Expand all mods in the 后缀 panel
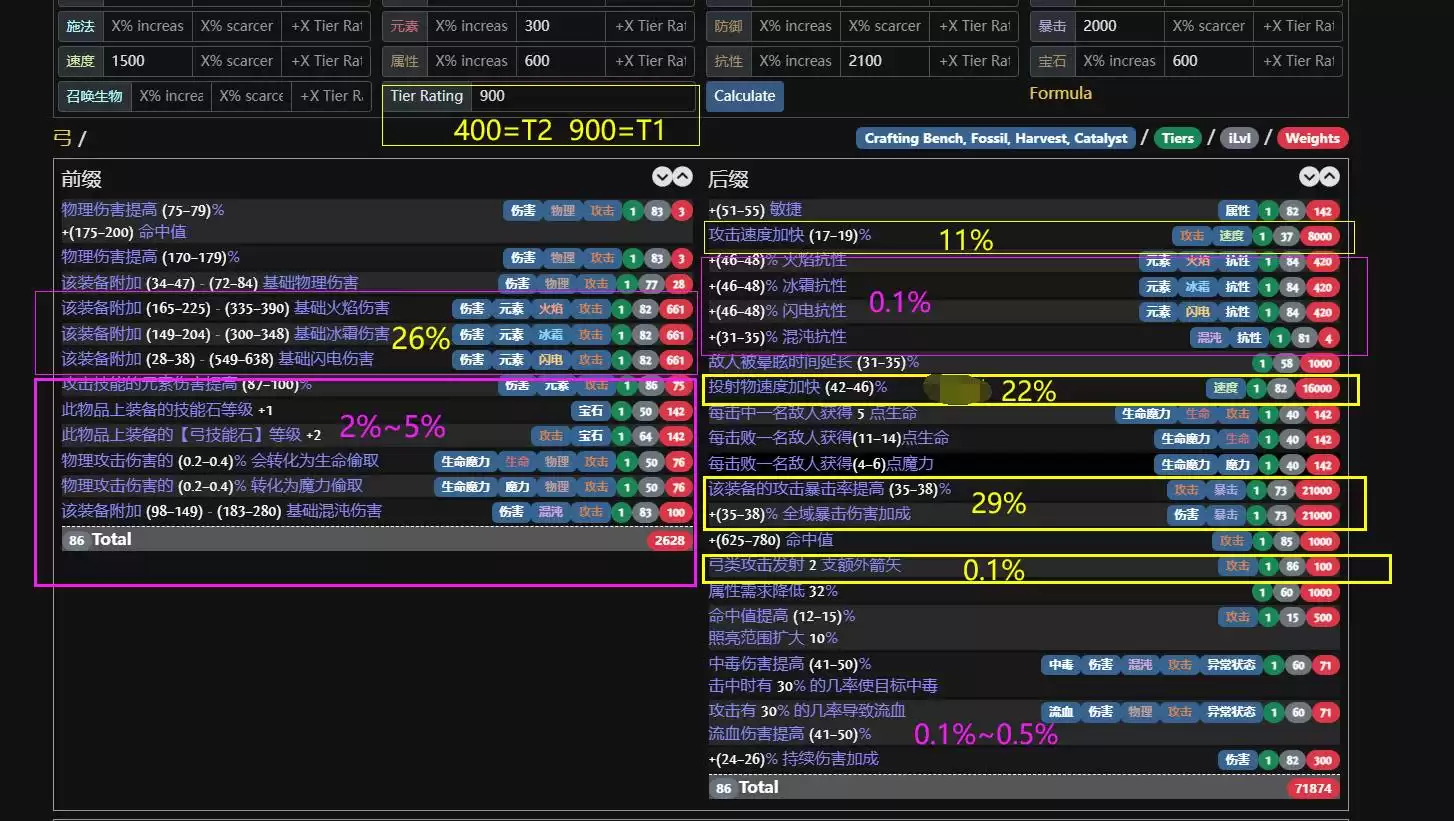 (1308, 177)
